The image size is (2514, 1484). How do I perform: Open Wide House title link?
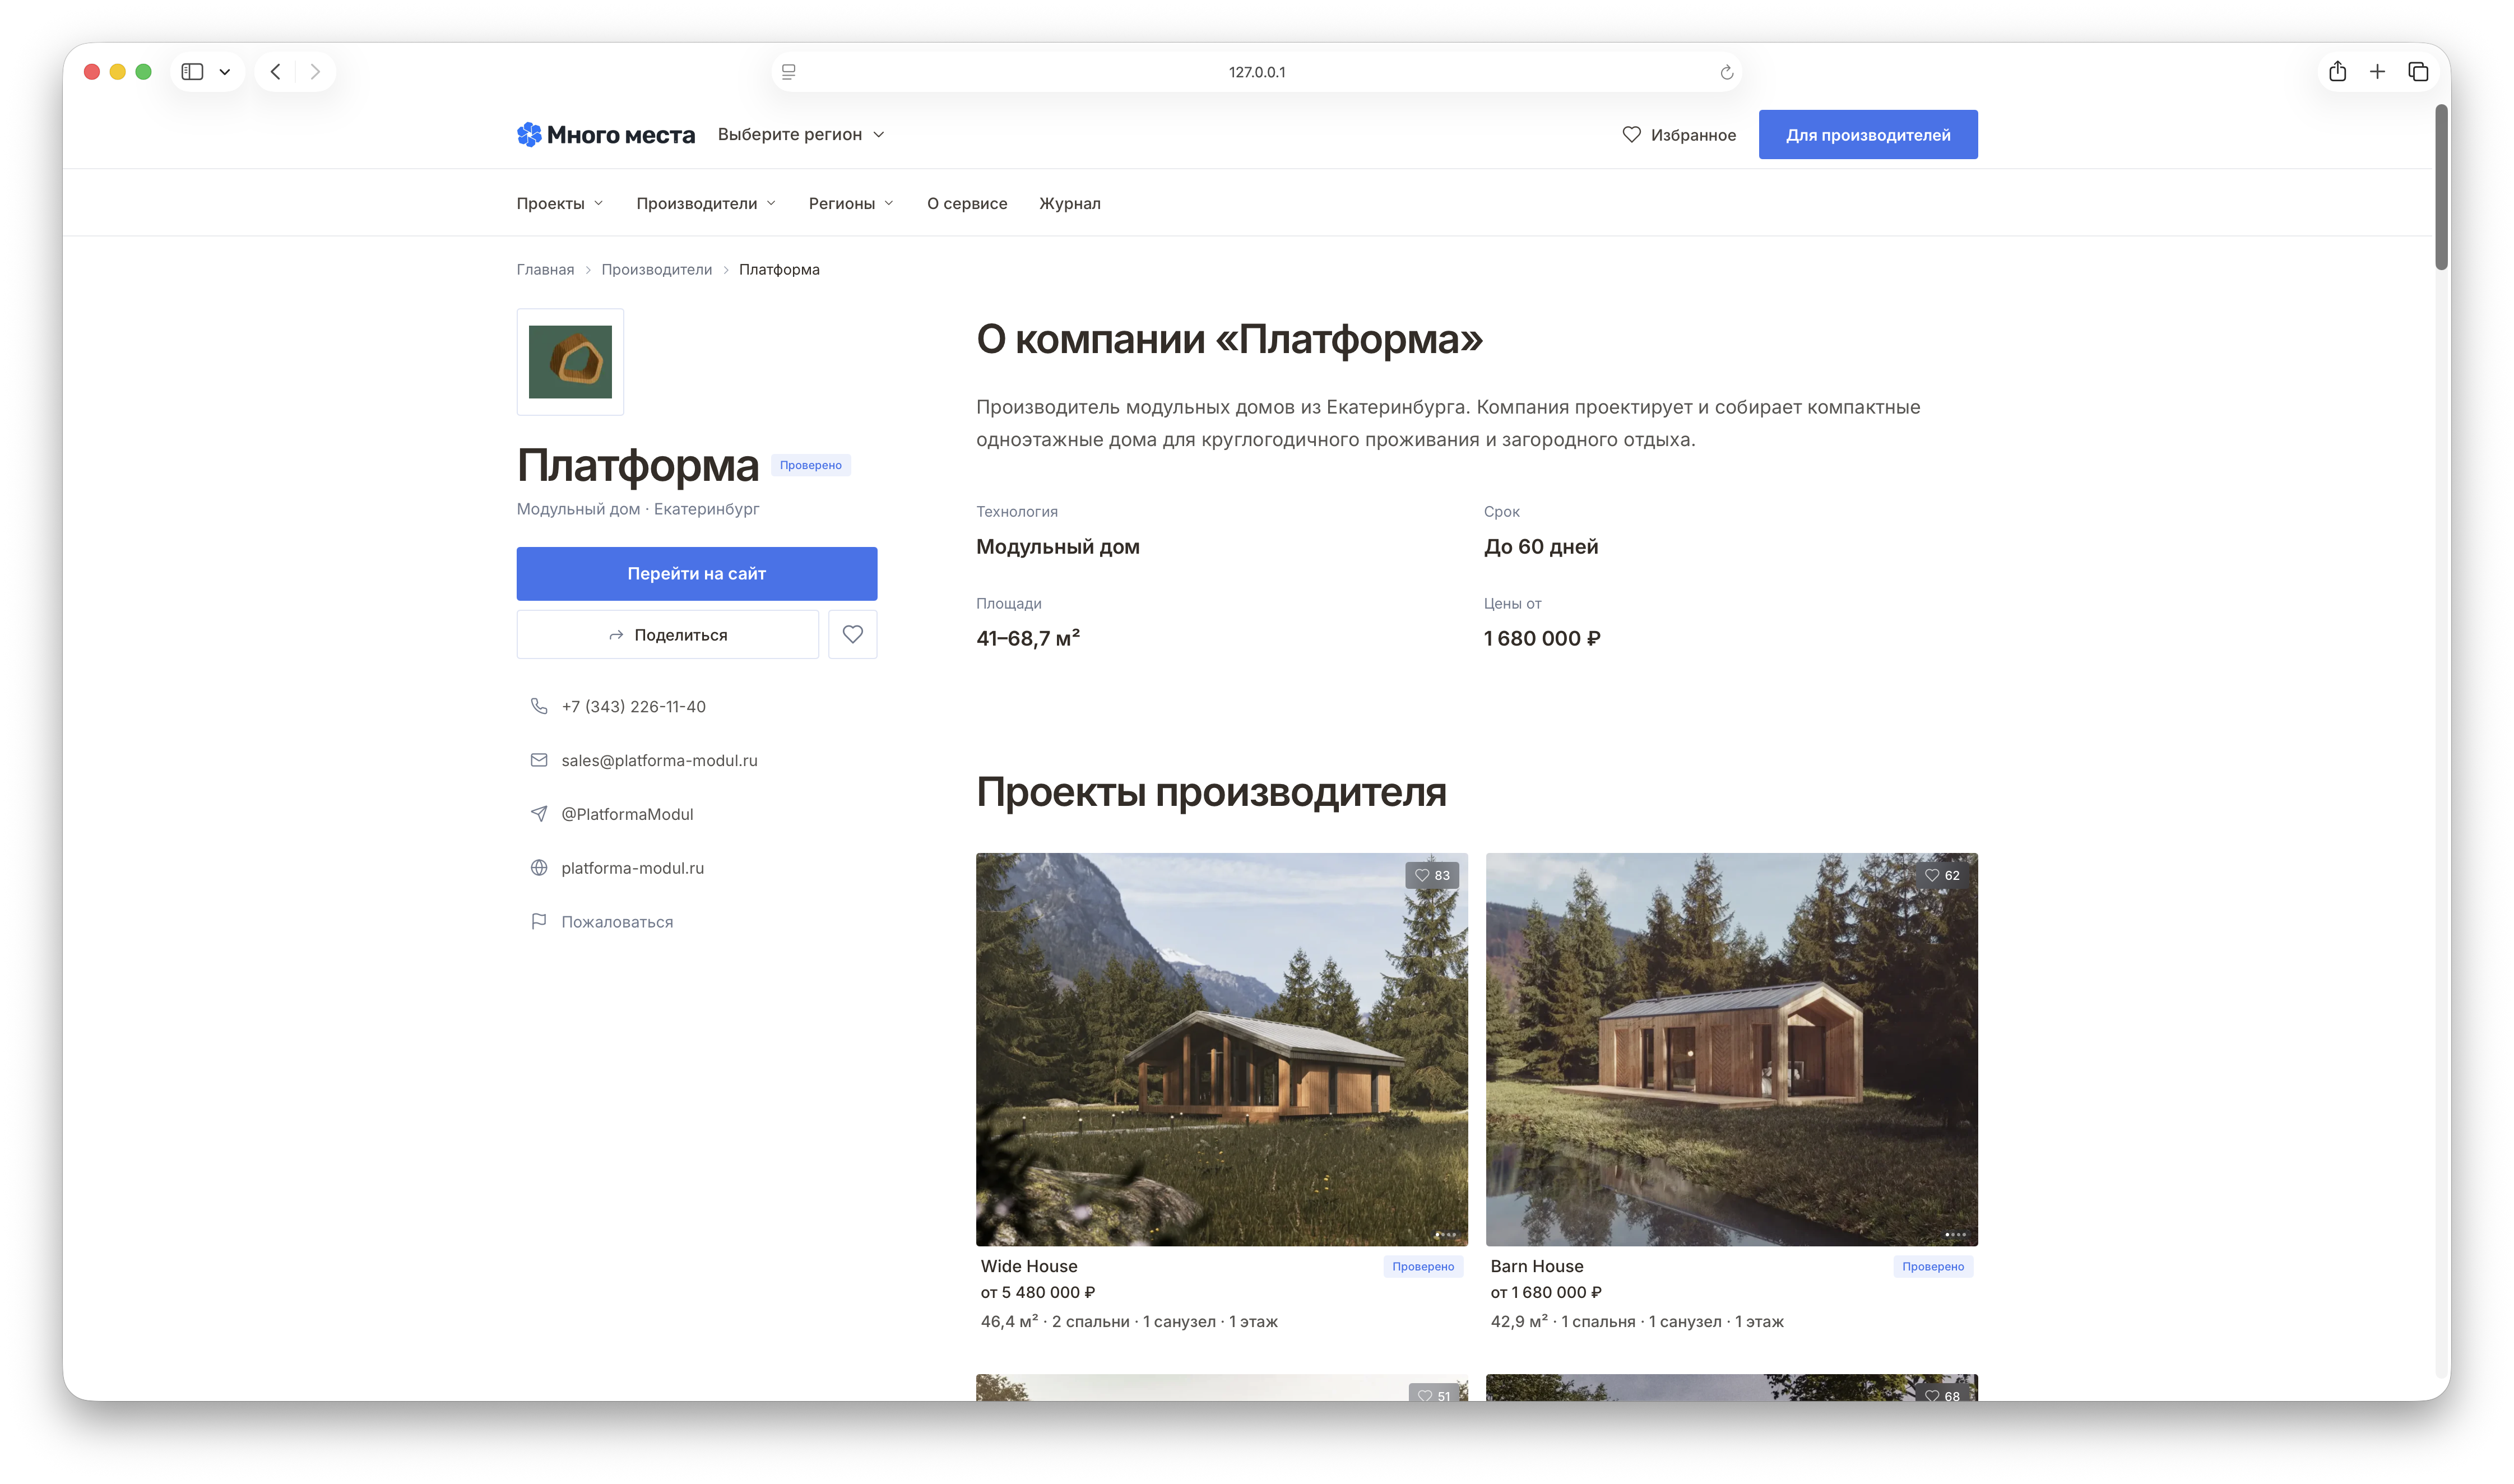point(1028,1267)
